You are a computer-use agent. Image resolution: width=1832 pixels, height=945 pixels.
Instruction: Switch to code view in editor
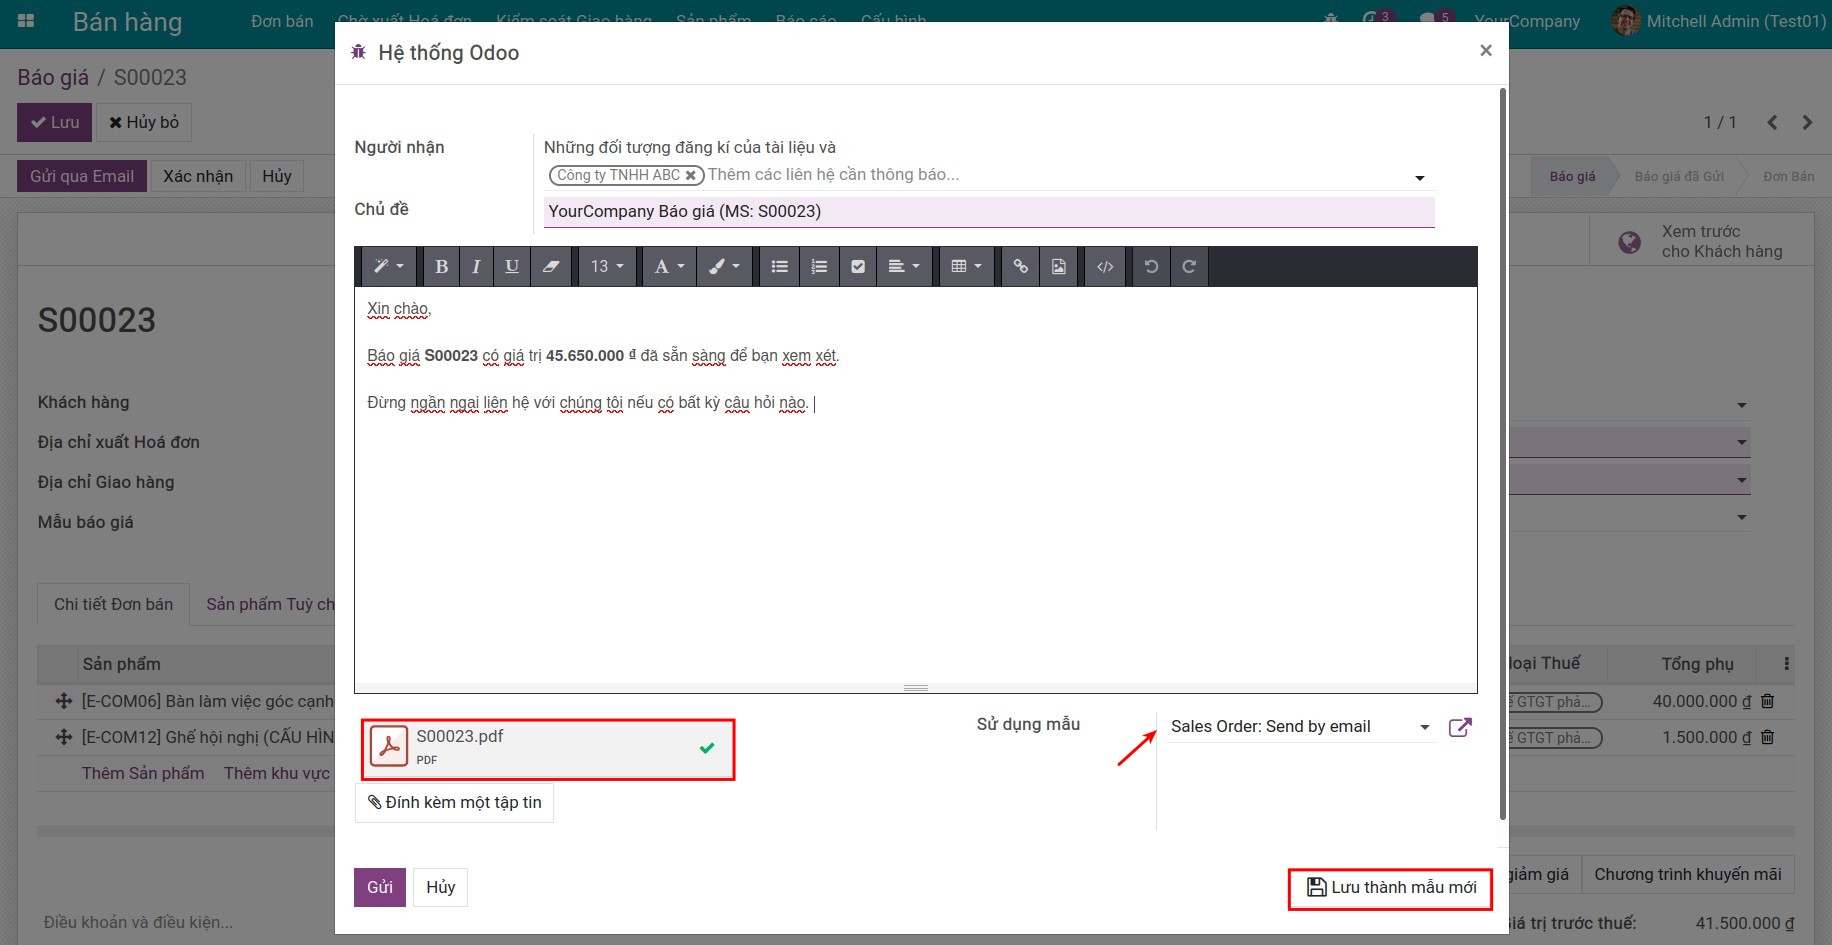pyautogui.click(x=1105, y=267)
